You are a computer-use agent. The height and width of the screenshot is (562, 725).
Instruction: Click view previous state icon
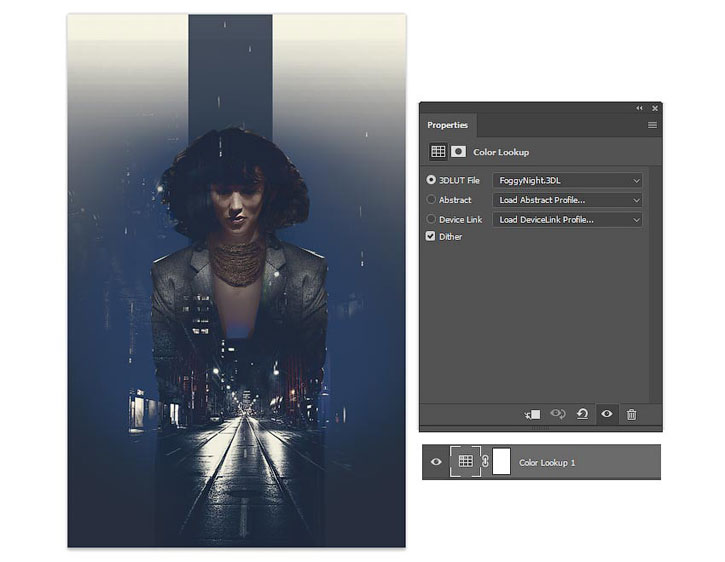558,414
